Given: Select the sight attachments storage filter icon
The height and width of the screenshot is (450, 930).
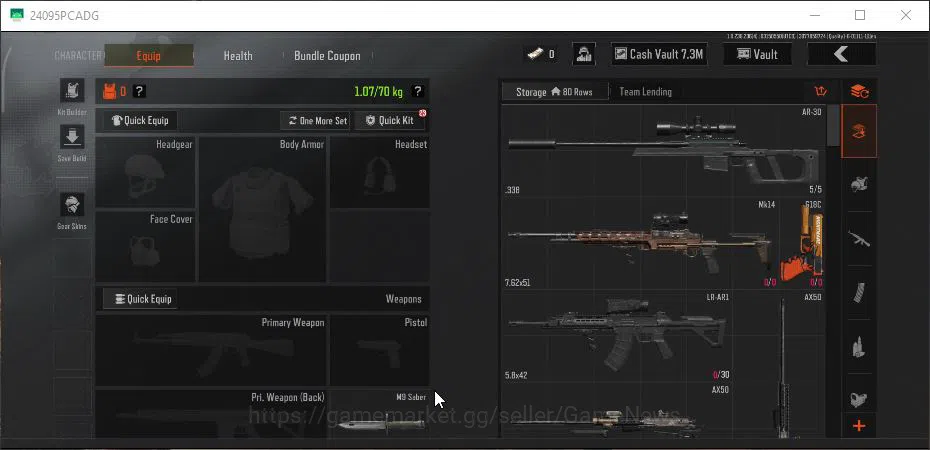Looking at the screenshot, I should pyautogui.click(x=859, y=398).
